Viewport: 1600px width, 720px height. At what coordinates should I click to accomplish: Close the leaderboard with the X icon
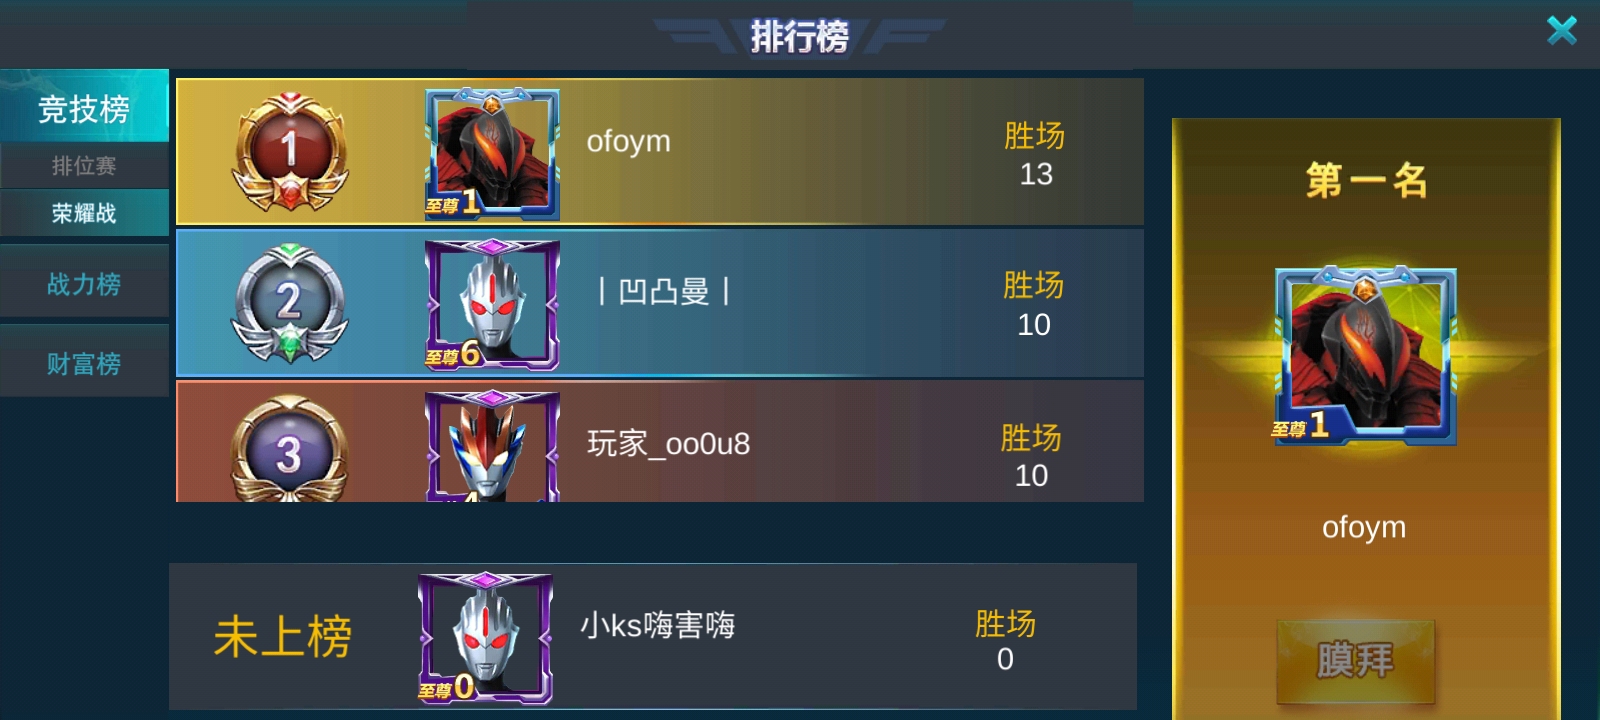[1561, 31]
